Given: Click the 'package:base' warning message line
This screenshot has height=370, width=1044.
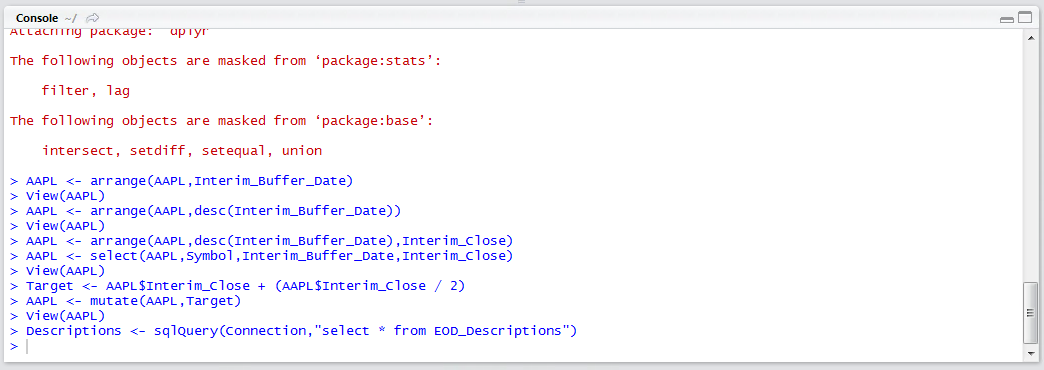Looking at the screenshot, I should (x=222, y=121).
